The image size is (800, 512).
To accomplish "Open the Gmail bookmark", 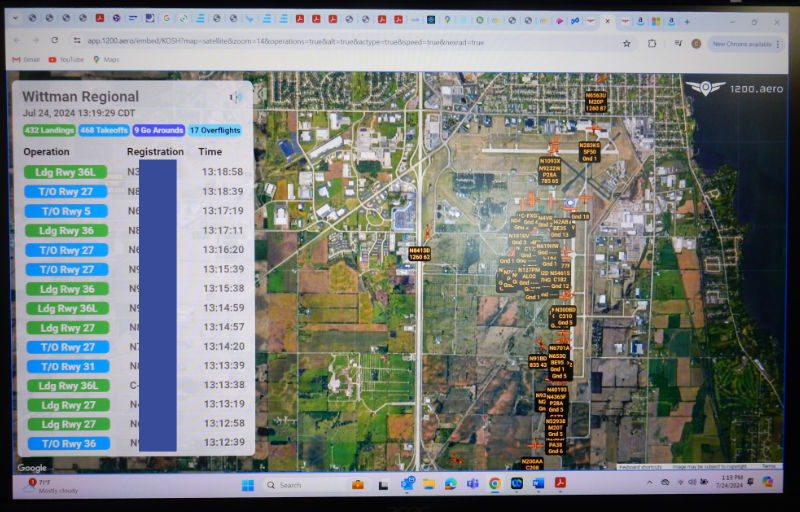I will pyautogui.click(x=26, y=60).
